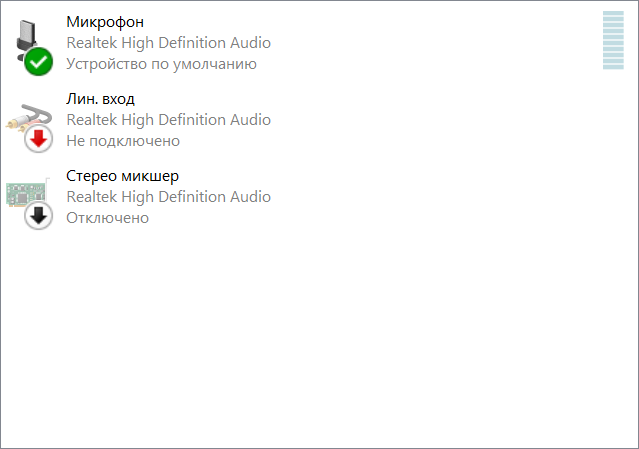Viewport: 639px width, 449px height.
Task: Click Realtek High Definition Audio under Лин. вход
Action: click(x=168, y=119)
